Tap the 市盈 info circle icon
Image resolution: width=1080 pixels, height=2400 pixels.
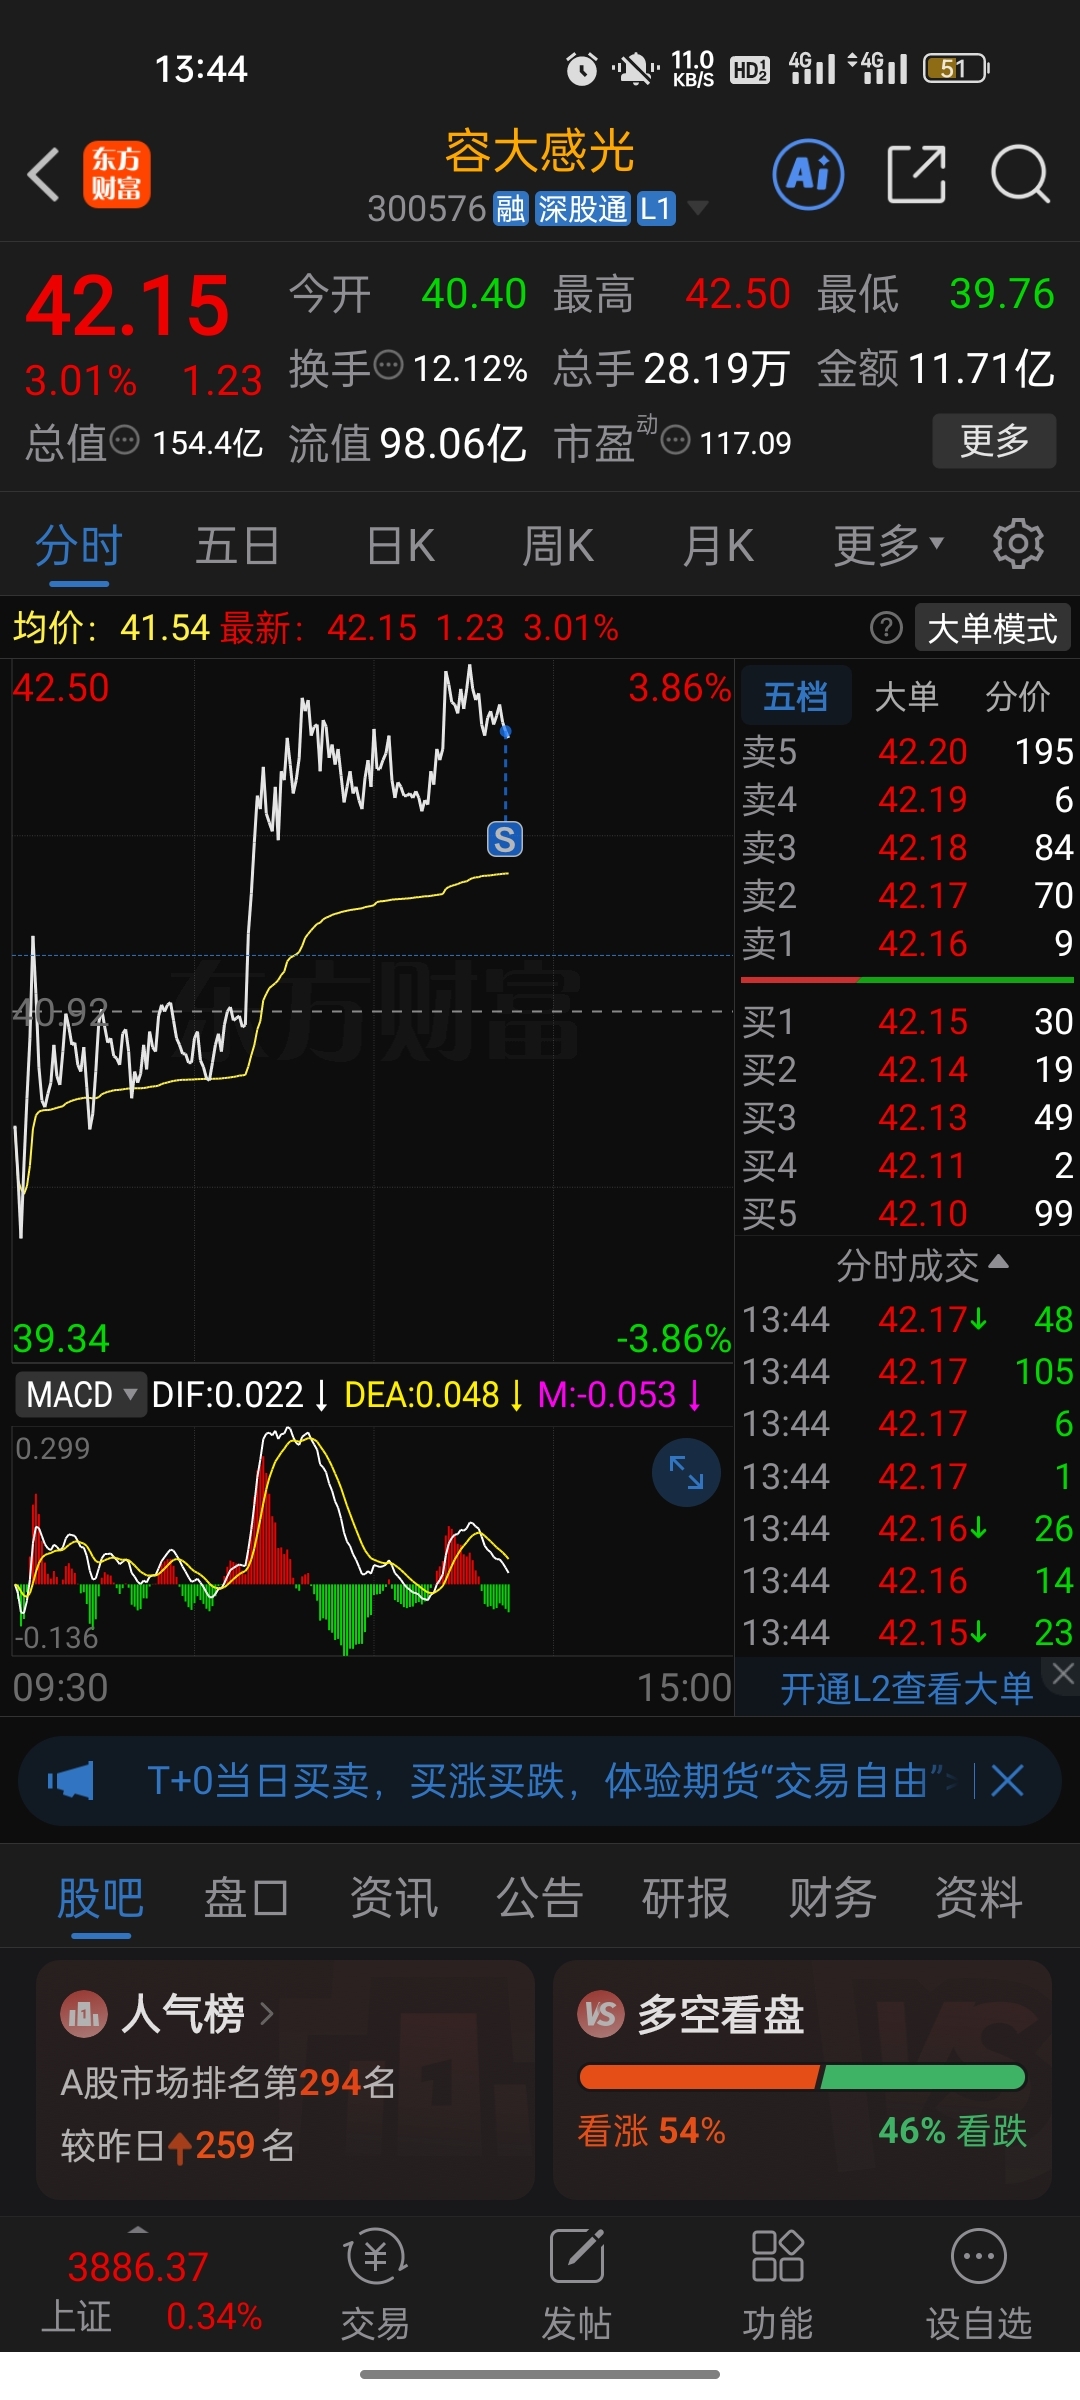click(x=676, y=439)
